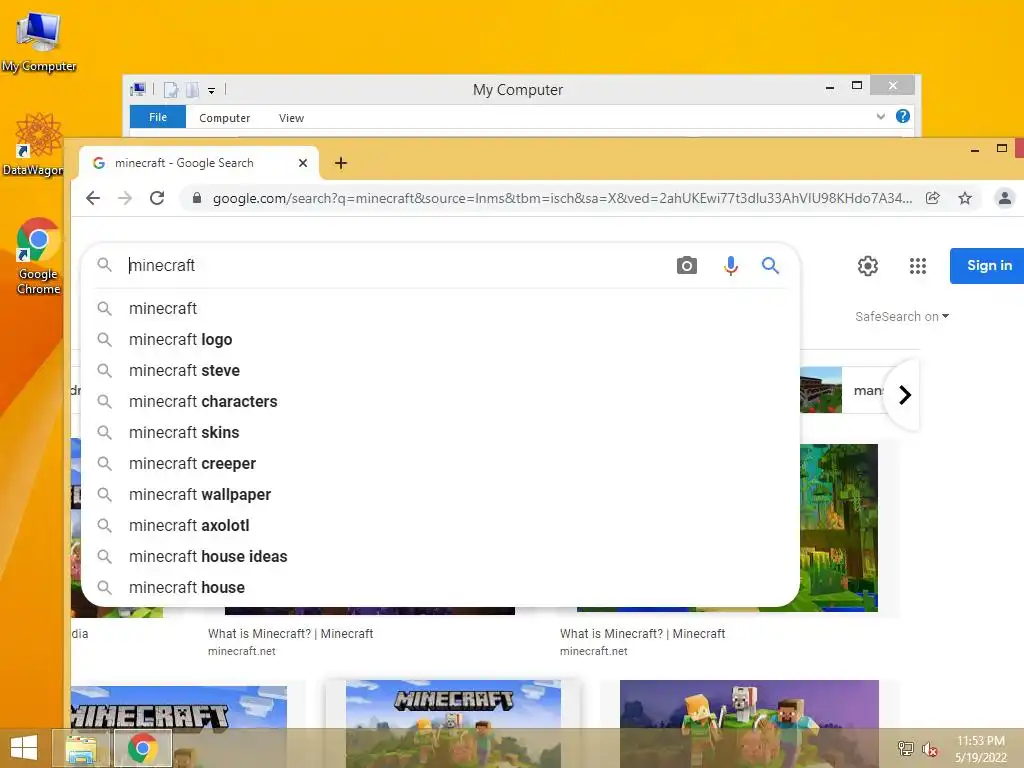Click the Chrome back arrow
Image resolution: width=1024 pixels, height=768 pixels.
click(93, 198)
